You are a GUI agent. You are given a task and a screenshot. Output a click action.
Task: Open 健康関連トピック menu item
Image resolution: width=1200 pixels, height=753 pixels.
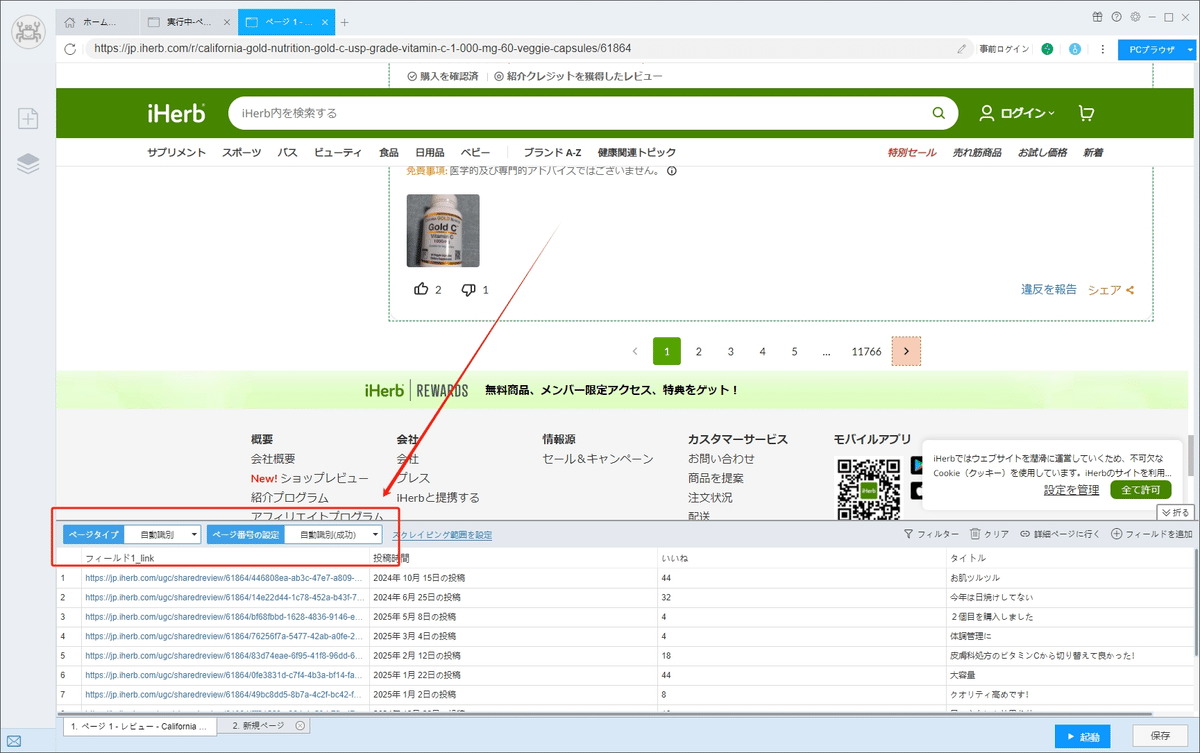[637, 153]
